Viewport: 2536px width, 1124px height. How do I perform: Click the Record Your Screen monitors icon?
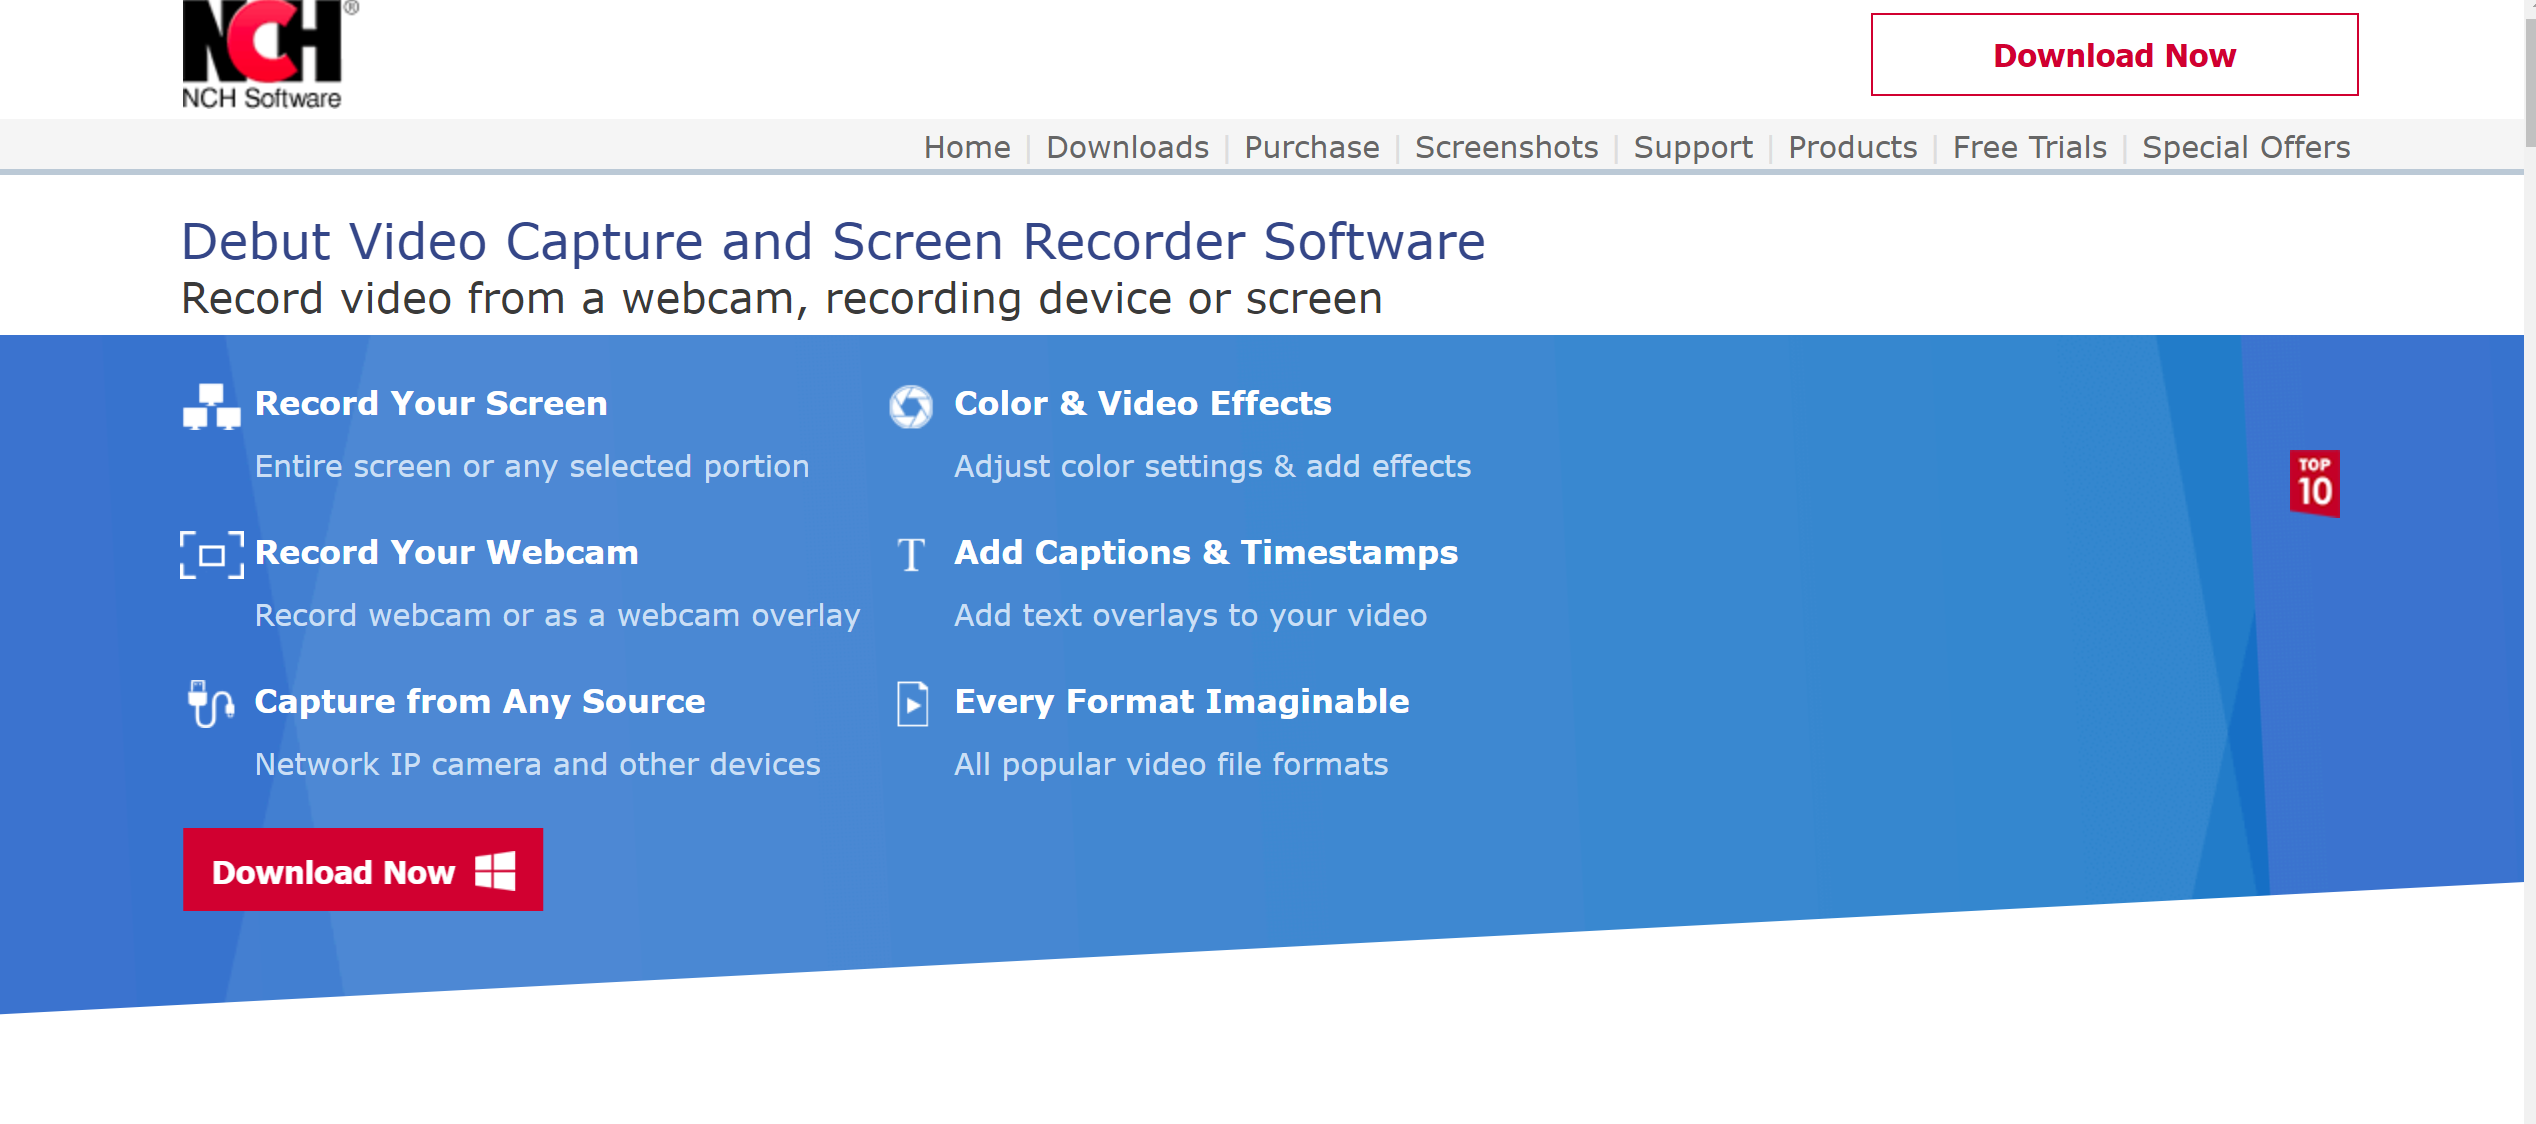pos(211,406)
